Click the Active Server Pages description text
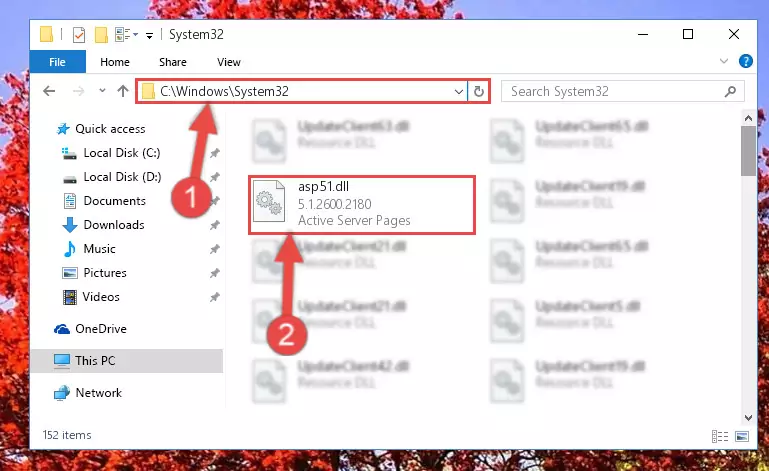This screenshot has height=471, width=769. coord(354,220)
